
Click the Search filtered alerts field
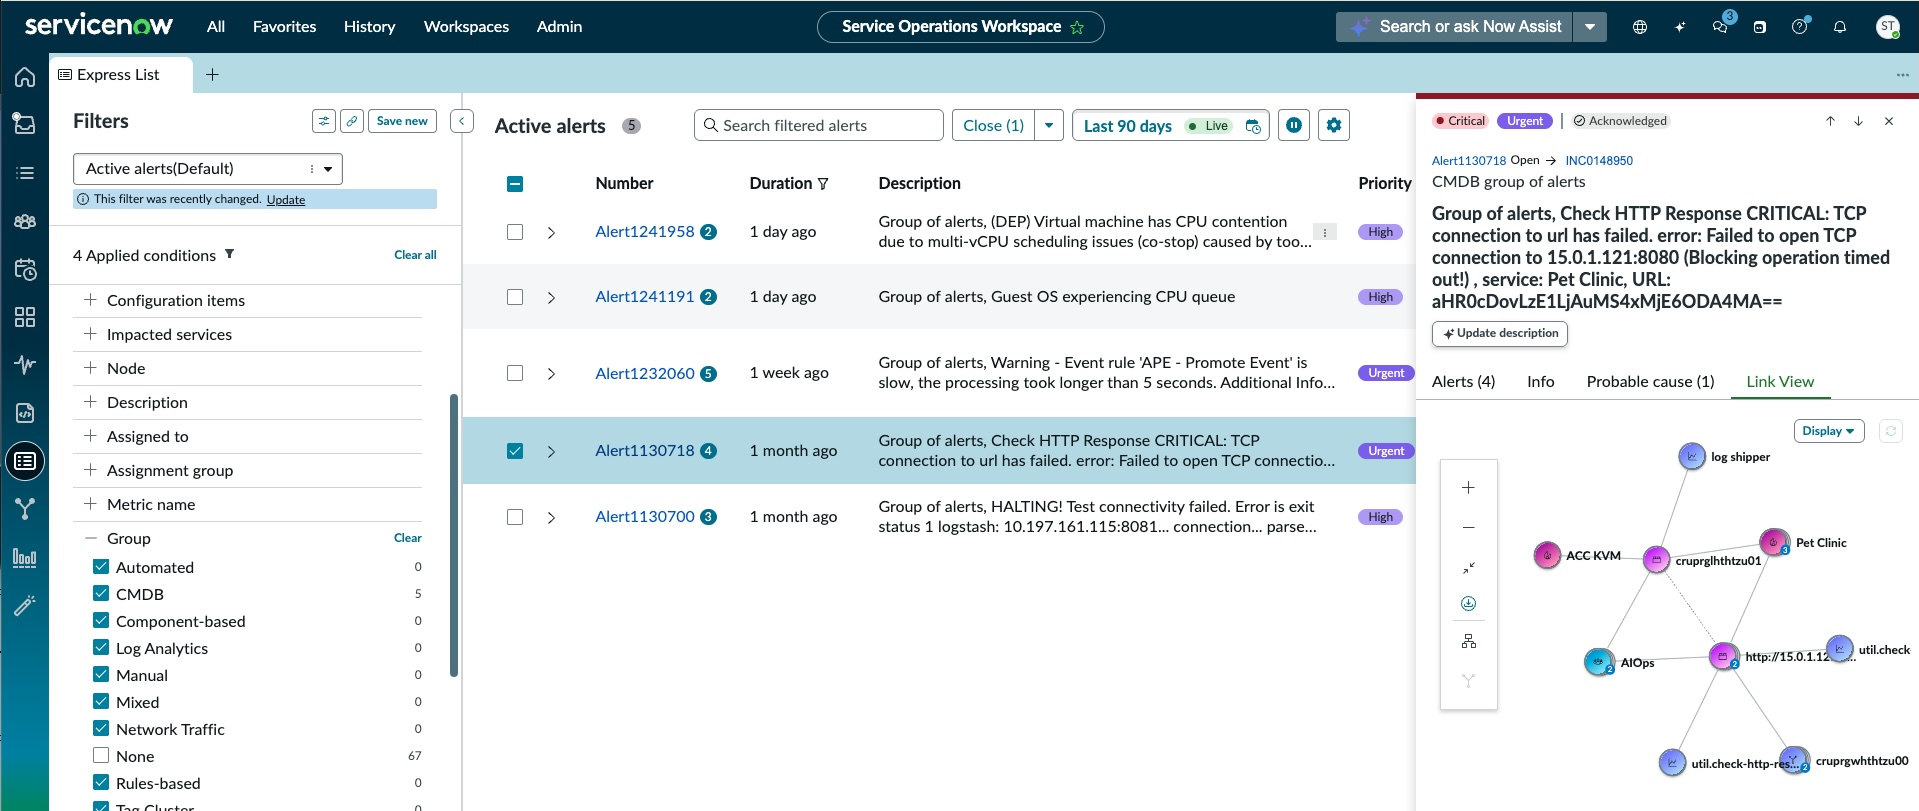coord(818,125)
